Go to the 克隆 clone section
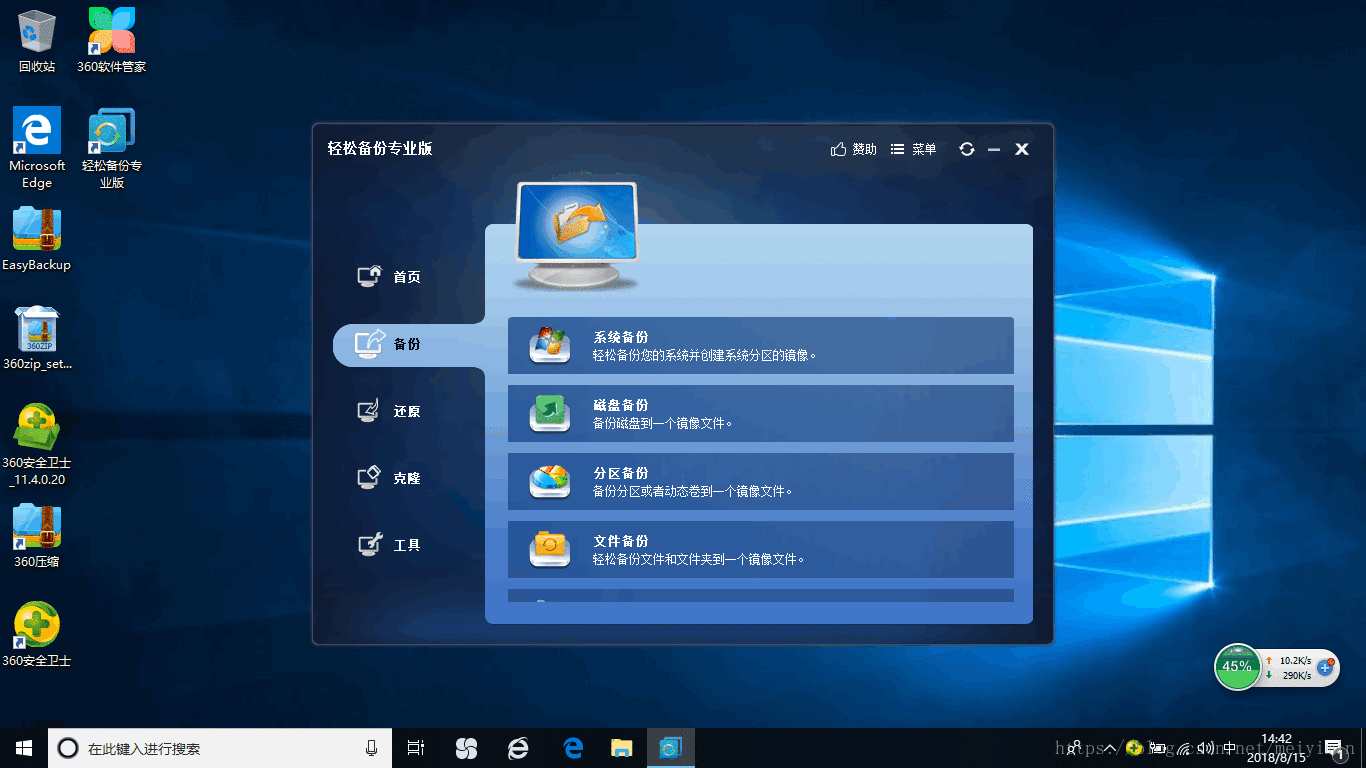The height and width of the screenshot is (768, 1366). pos(390,478)
